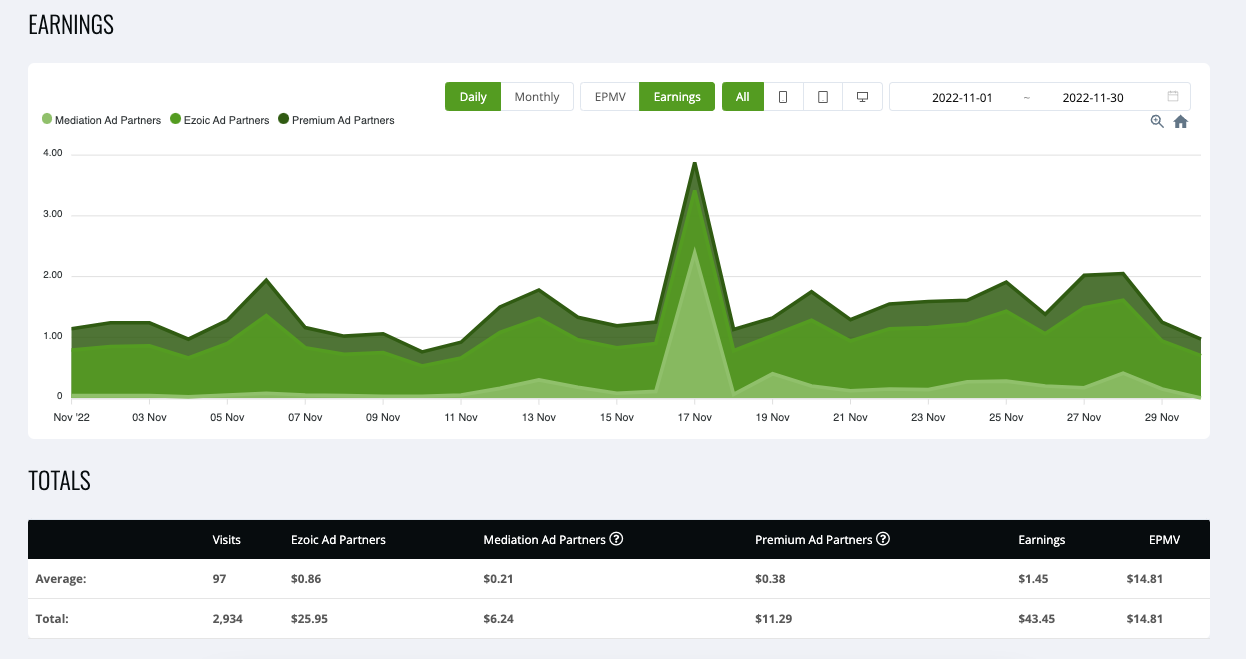1246x659 pixels.
Task: Edit start date 2022-11-01 field
Action: tap(962, 98)
